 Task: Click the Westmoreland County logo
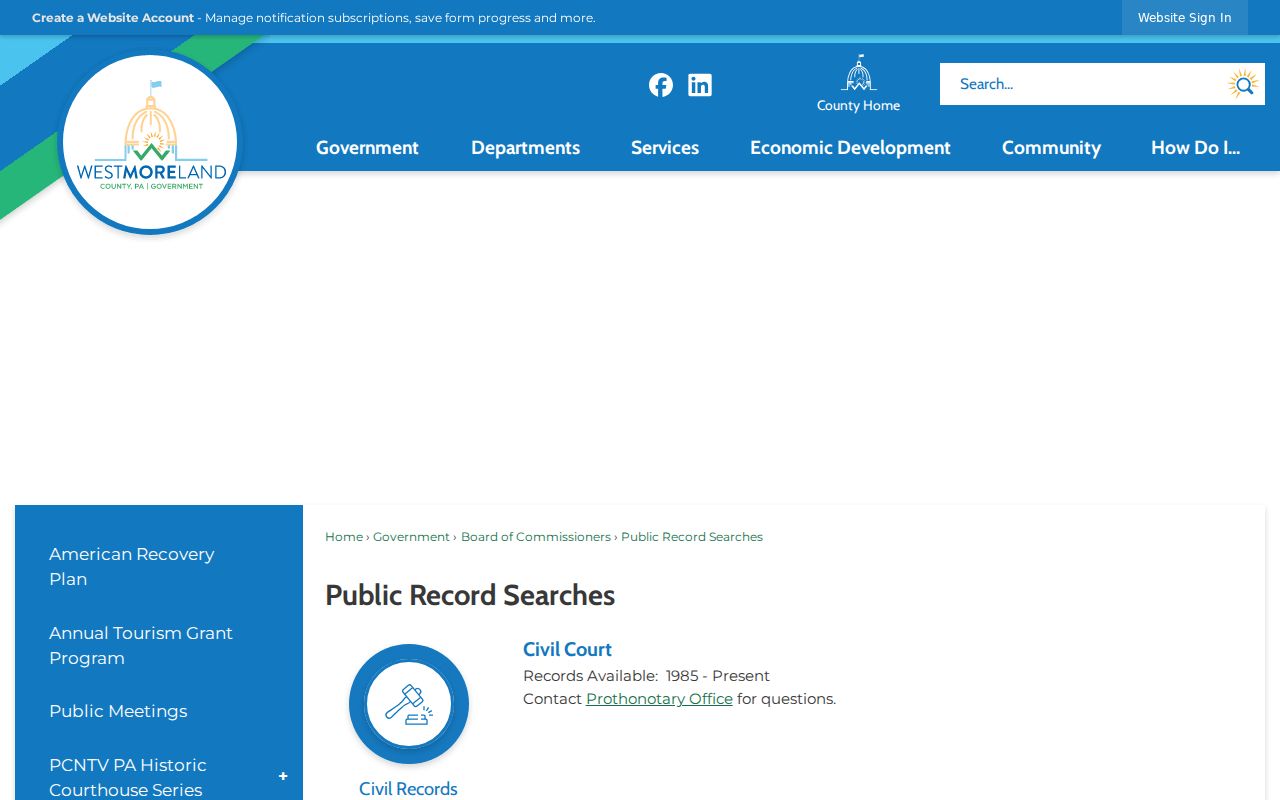(151, 143)
